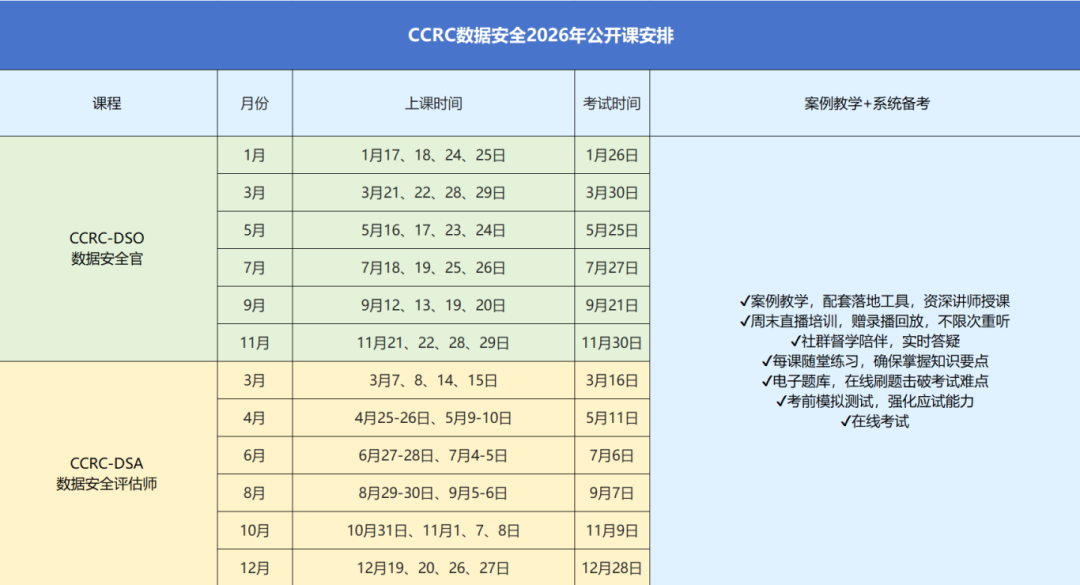The width and height of the screenshot is (1080, 585).
Task: Select the 11月30日 exam date cell
Action: click(x=612, y=342)
